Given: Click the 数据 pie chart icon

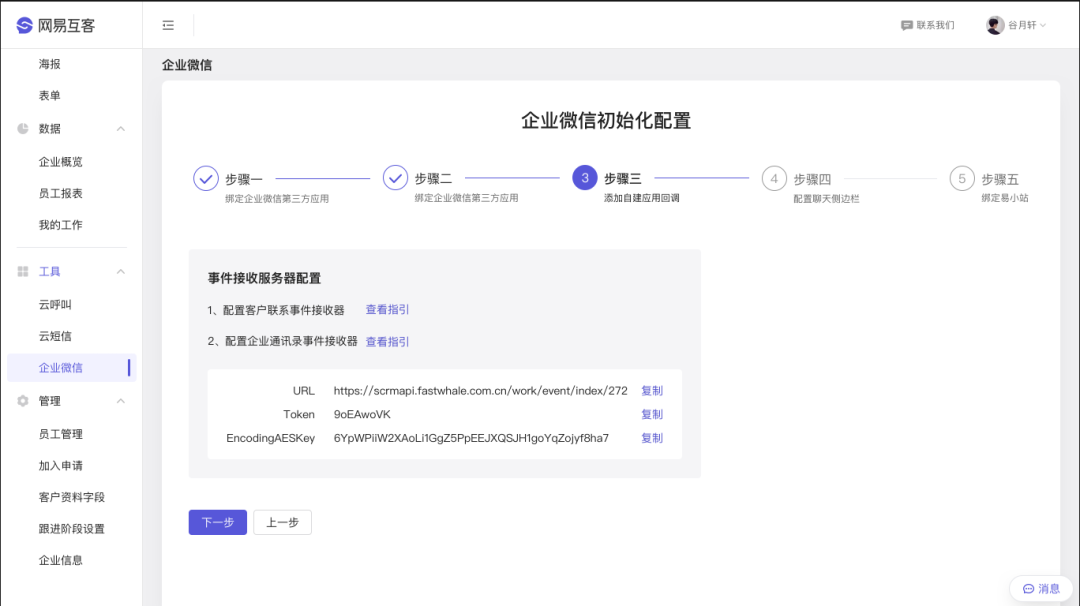Looking at the screenshot, I should pos(23,129).
